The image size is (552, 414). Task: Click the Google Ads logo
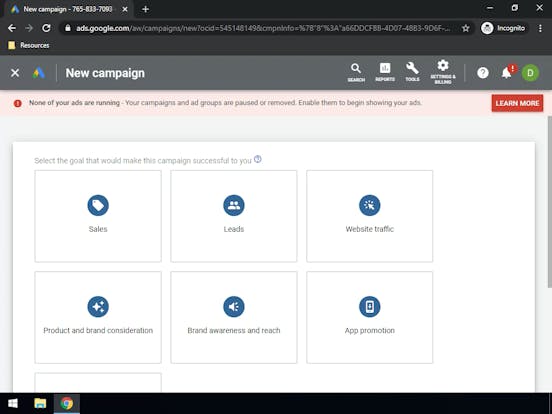point(38,73)
